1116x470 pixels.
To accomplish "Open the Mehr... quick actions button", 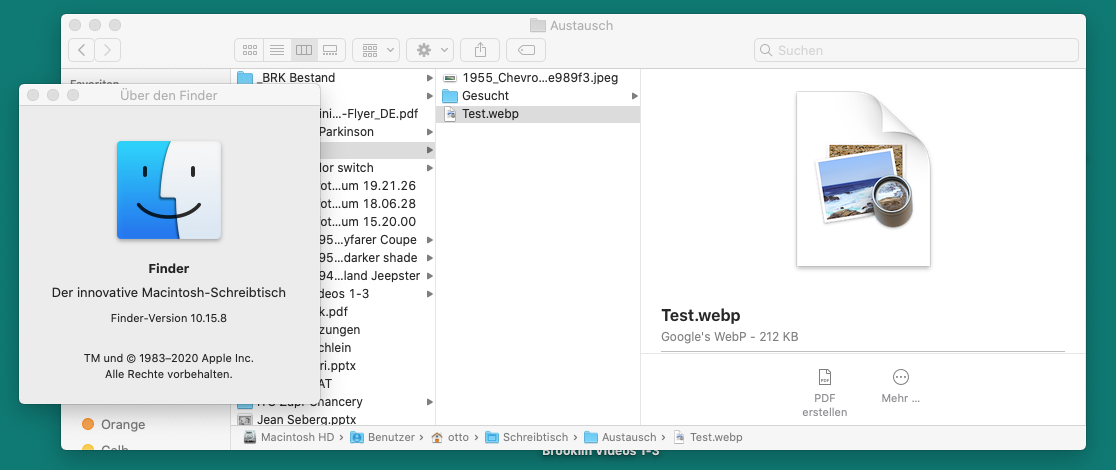I will pyautogui.click(x=900, y=385).
